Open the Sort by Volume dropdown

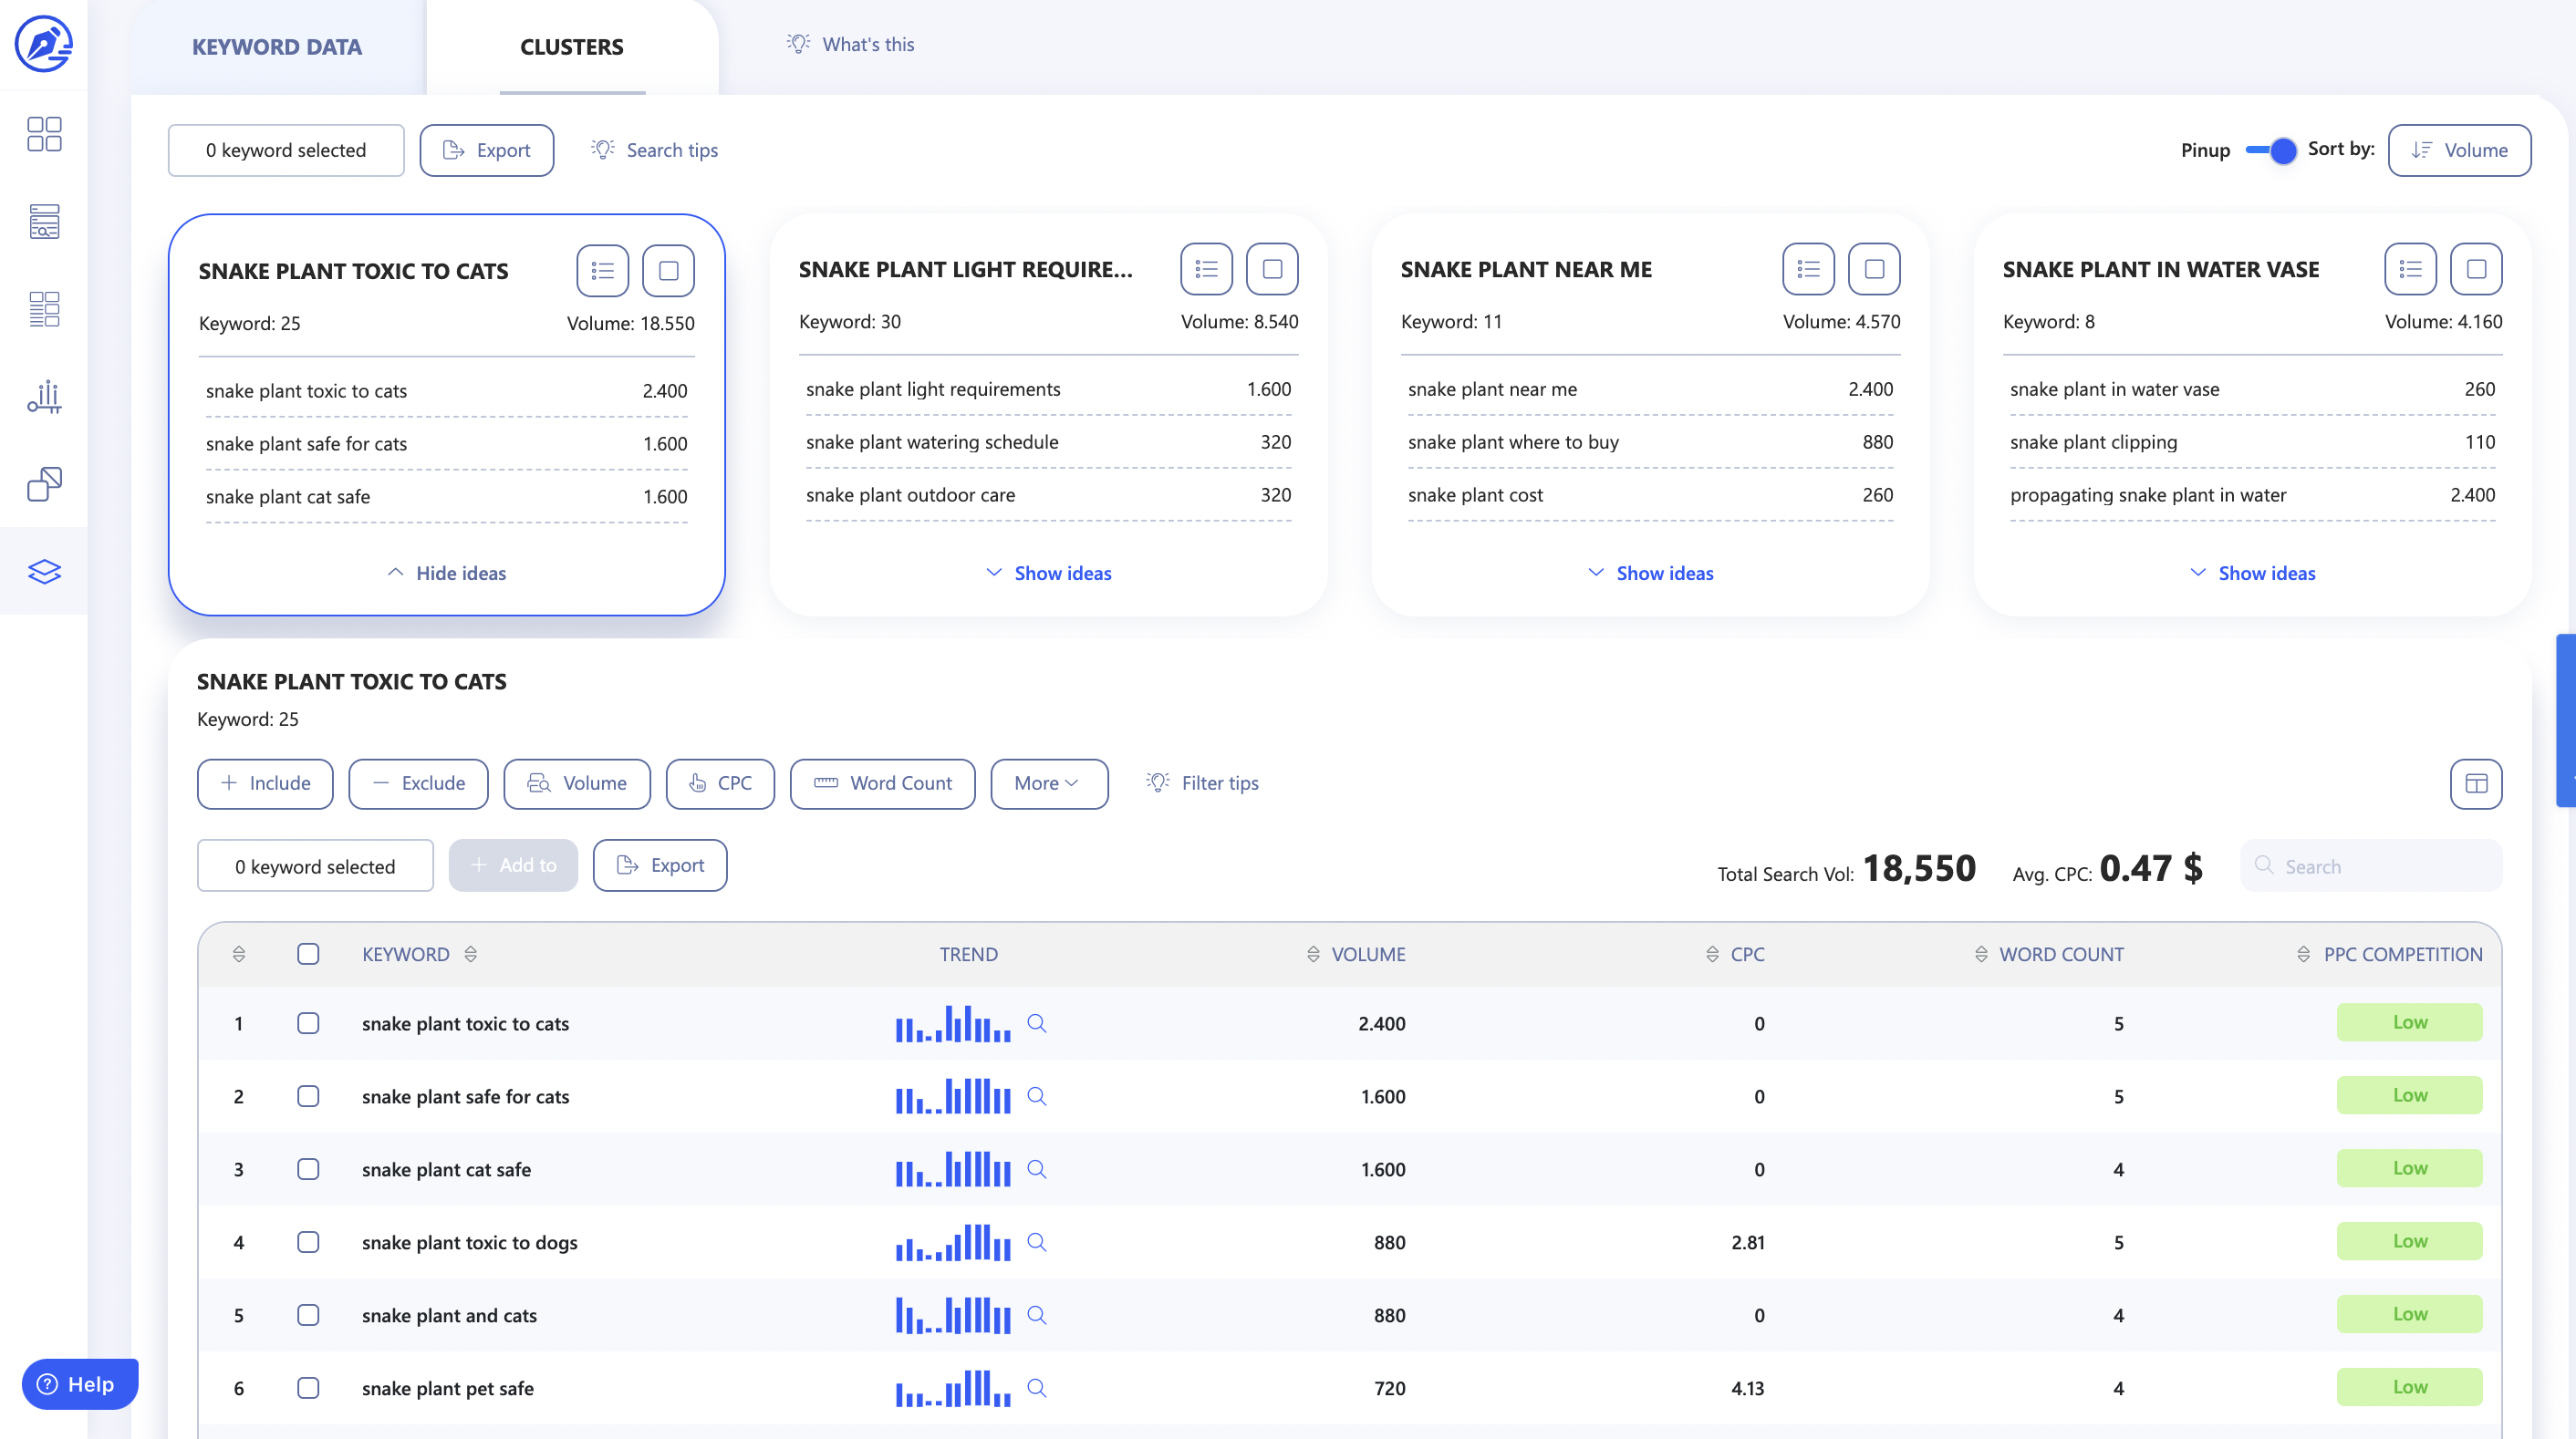2458,150
